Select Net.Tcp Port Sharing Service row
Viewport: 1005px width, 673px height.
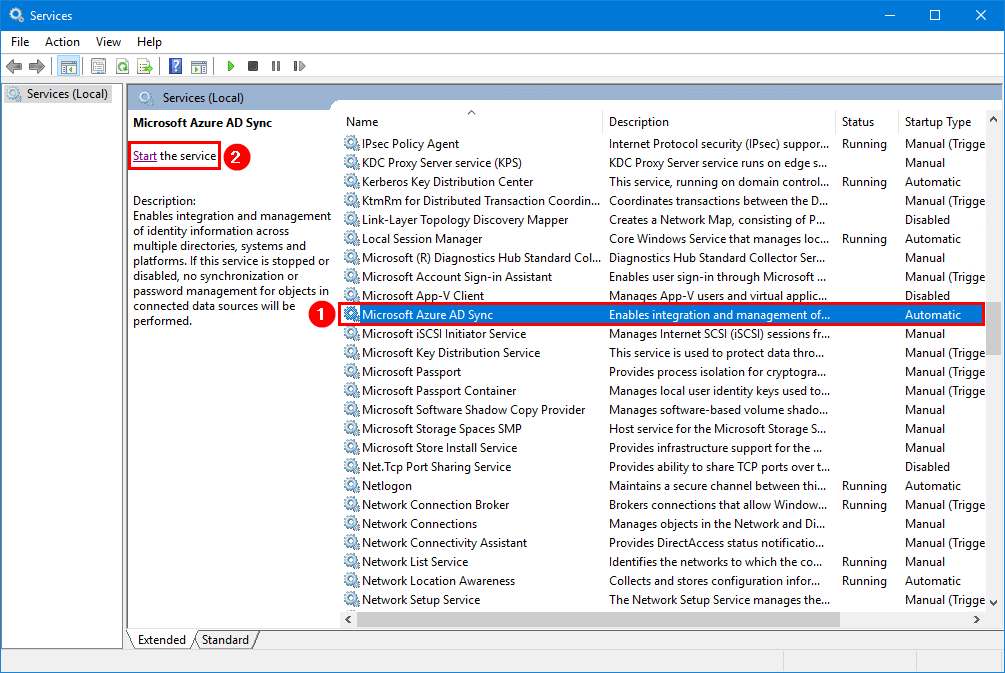tap(664, 467)
